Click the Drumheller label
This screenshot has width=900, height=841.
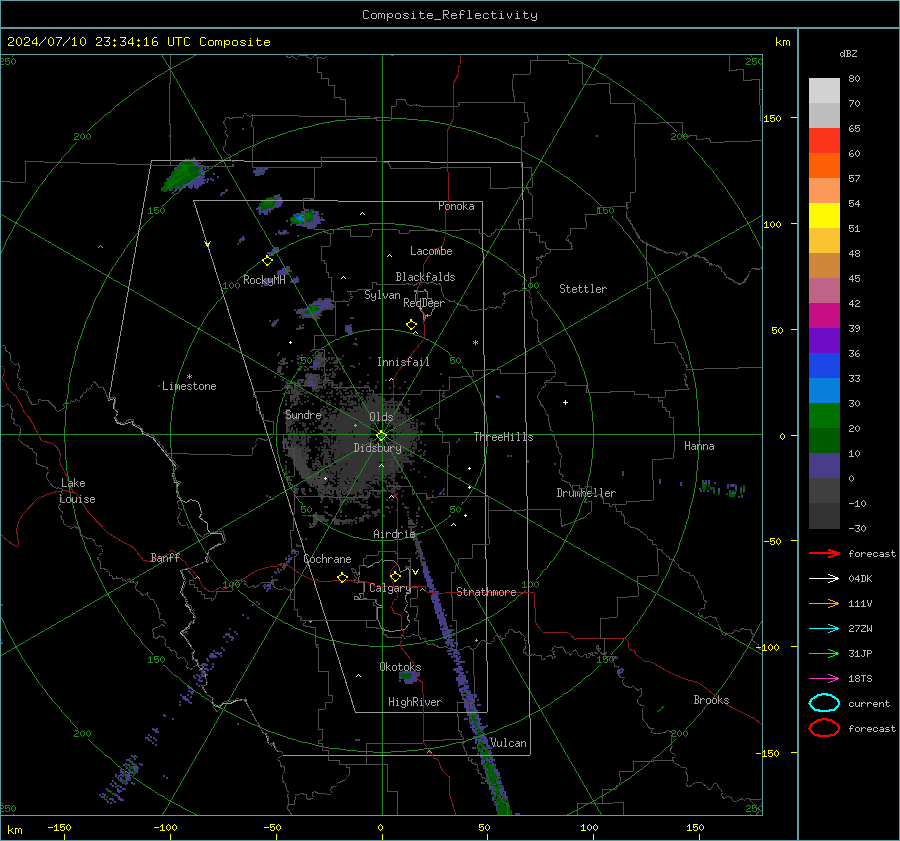(586, 493)
